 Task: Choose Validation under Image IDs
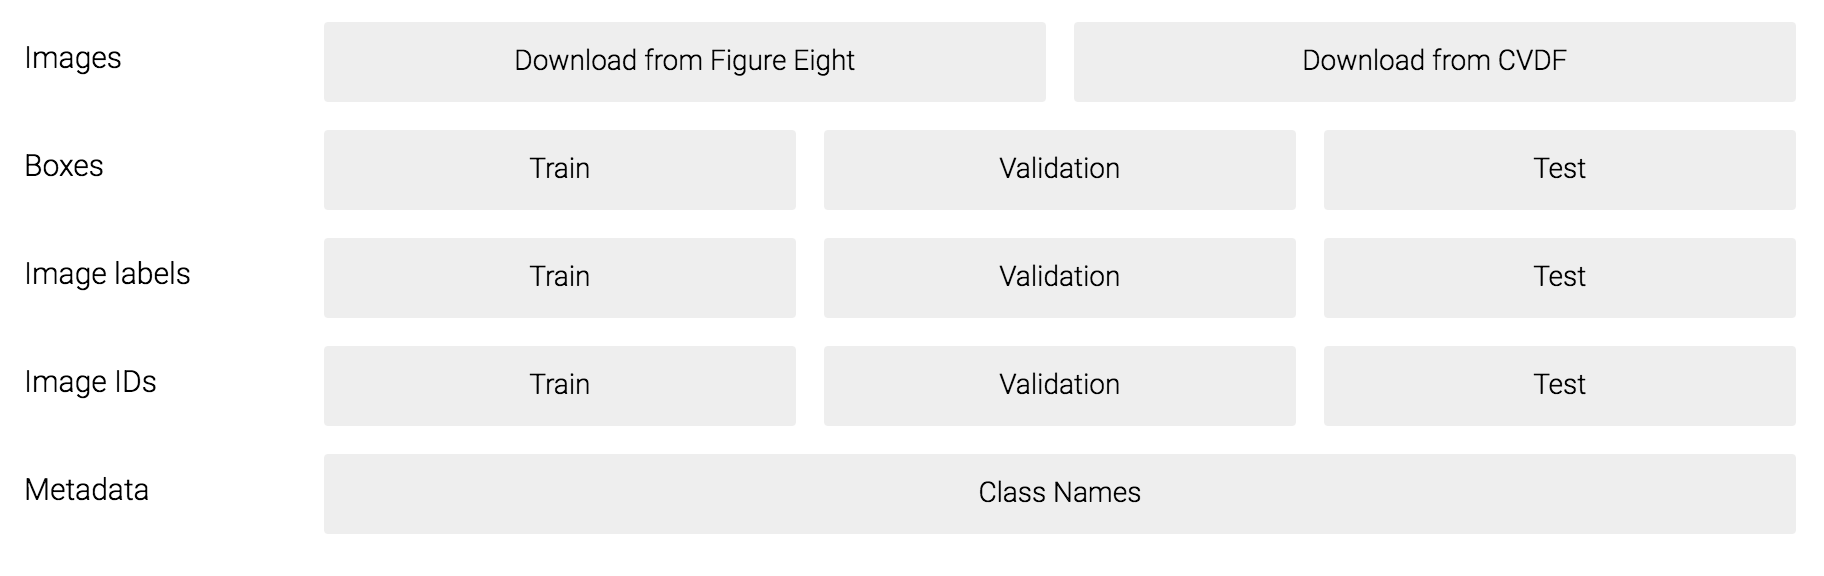pos(1059,385)
